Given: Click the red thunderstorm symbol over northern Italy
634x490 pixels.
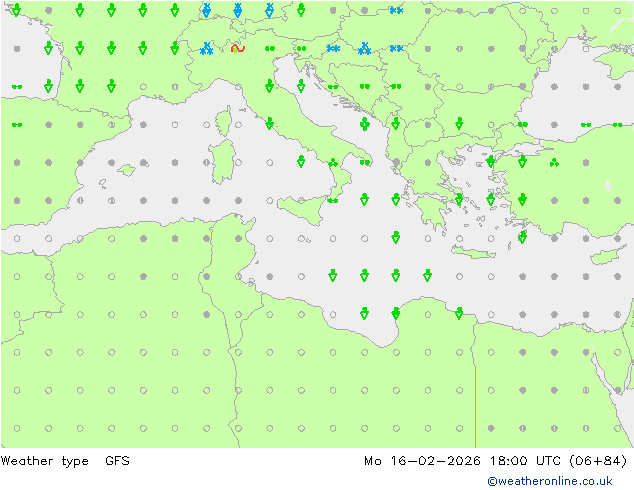Looking at the screenshot, I should [x=238, y=49].
